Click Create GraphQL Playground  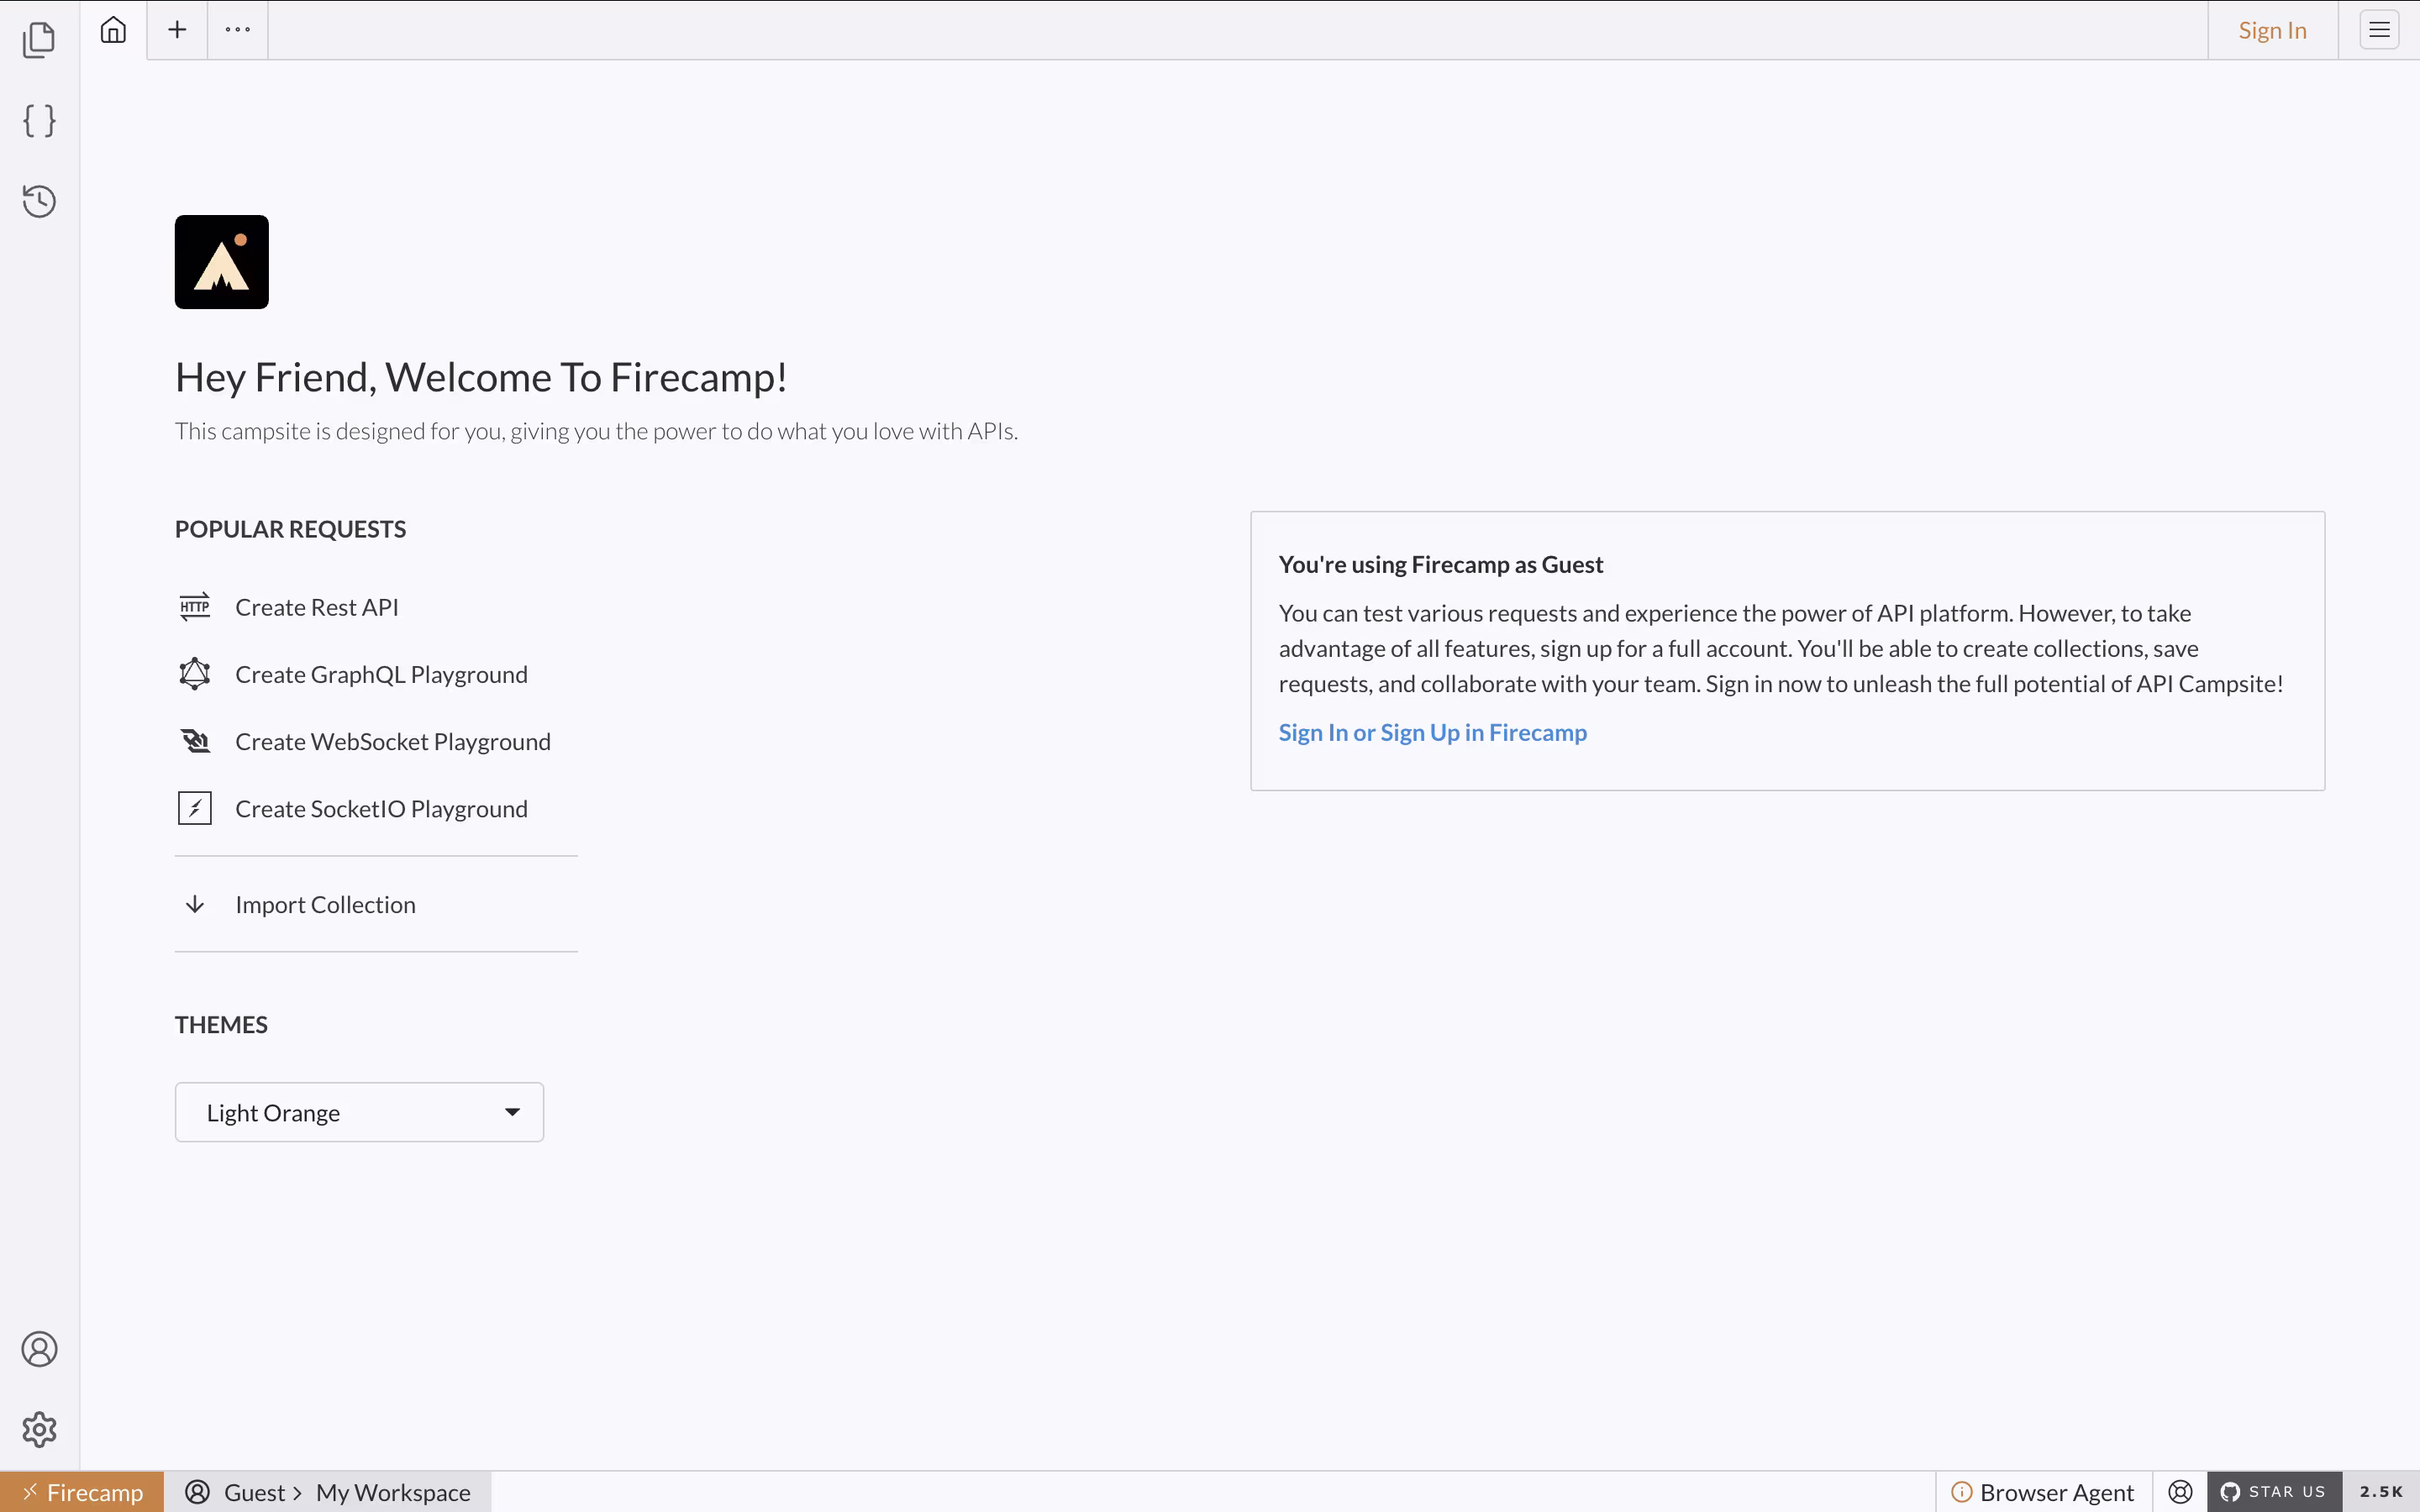point(381,674)
